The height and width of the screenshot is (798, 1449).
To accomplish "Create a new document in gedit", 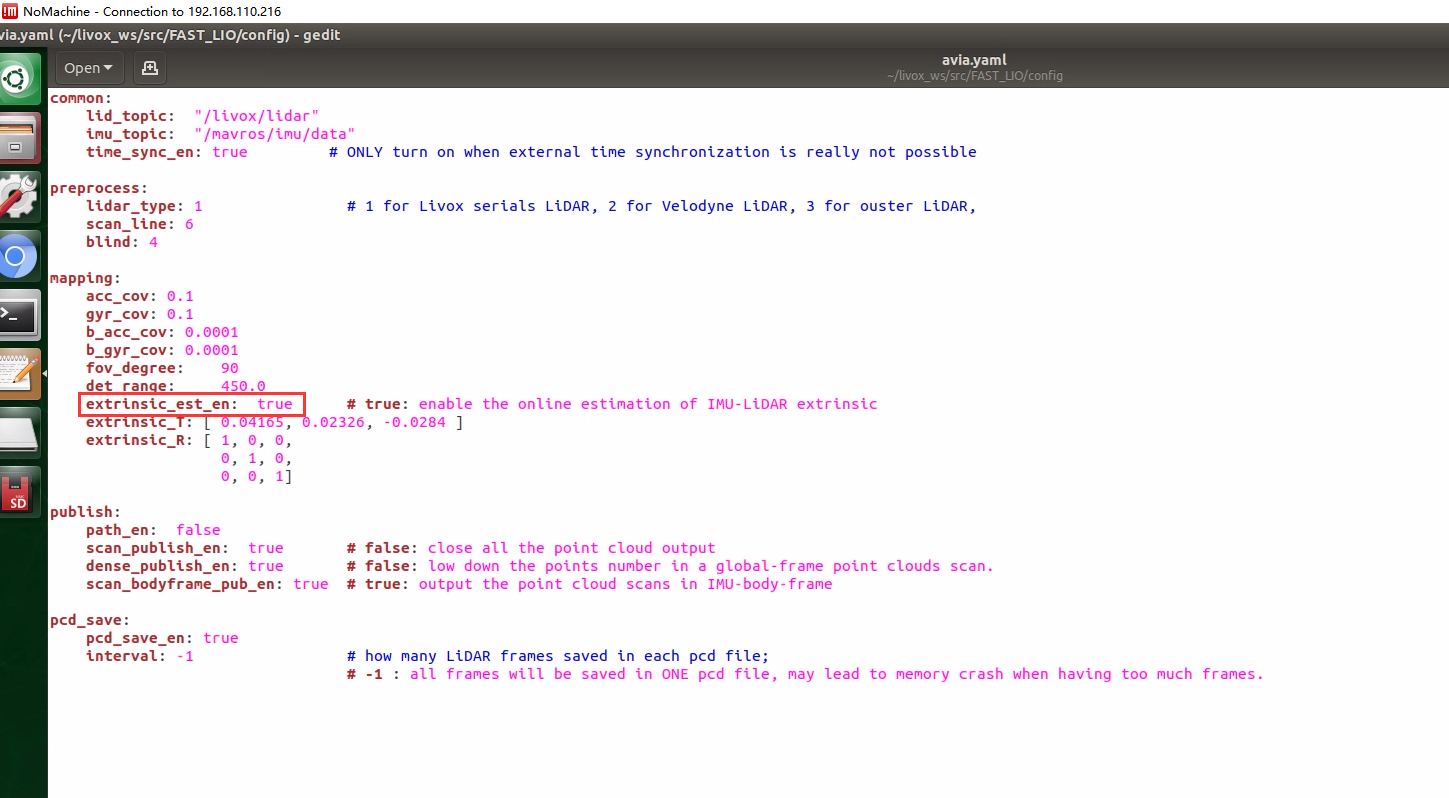I will 150,68.
